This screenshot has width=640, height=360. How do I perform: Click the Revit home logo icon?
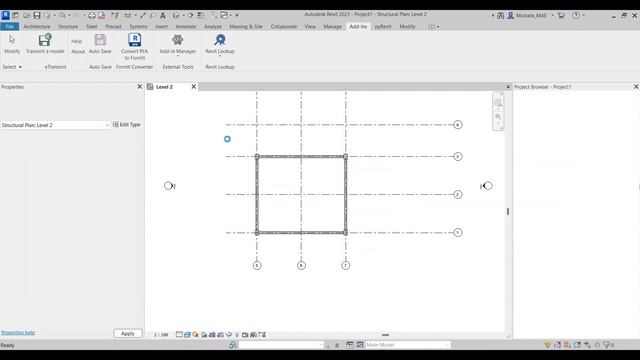tap(6, 15)
